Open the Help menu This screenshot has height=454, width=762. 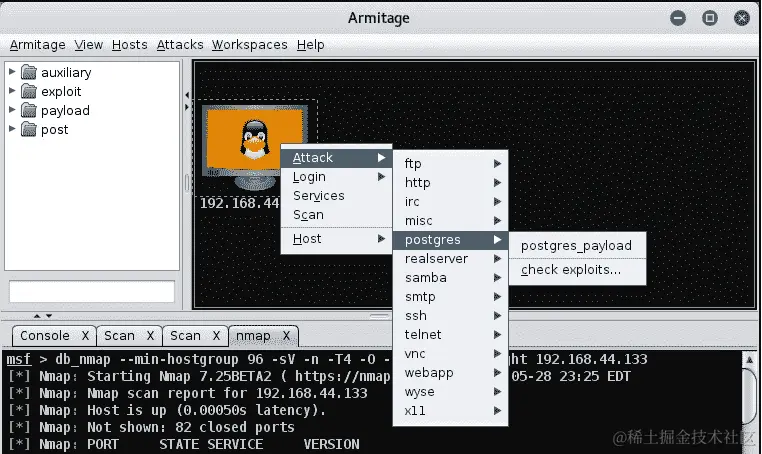point(311,45)
